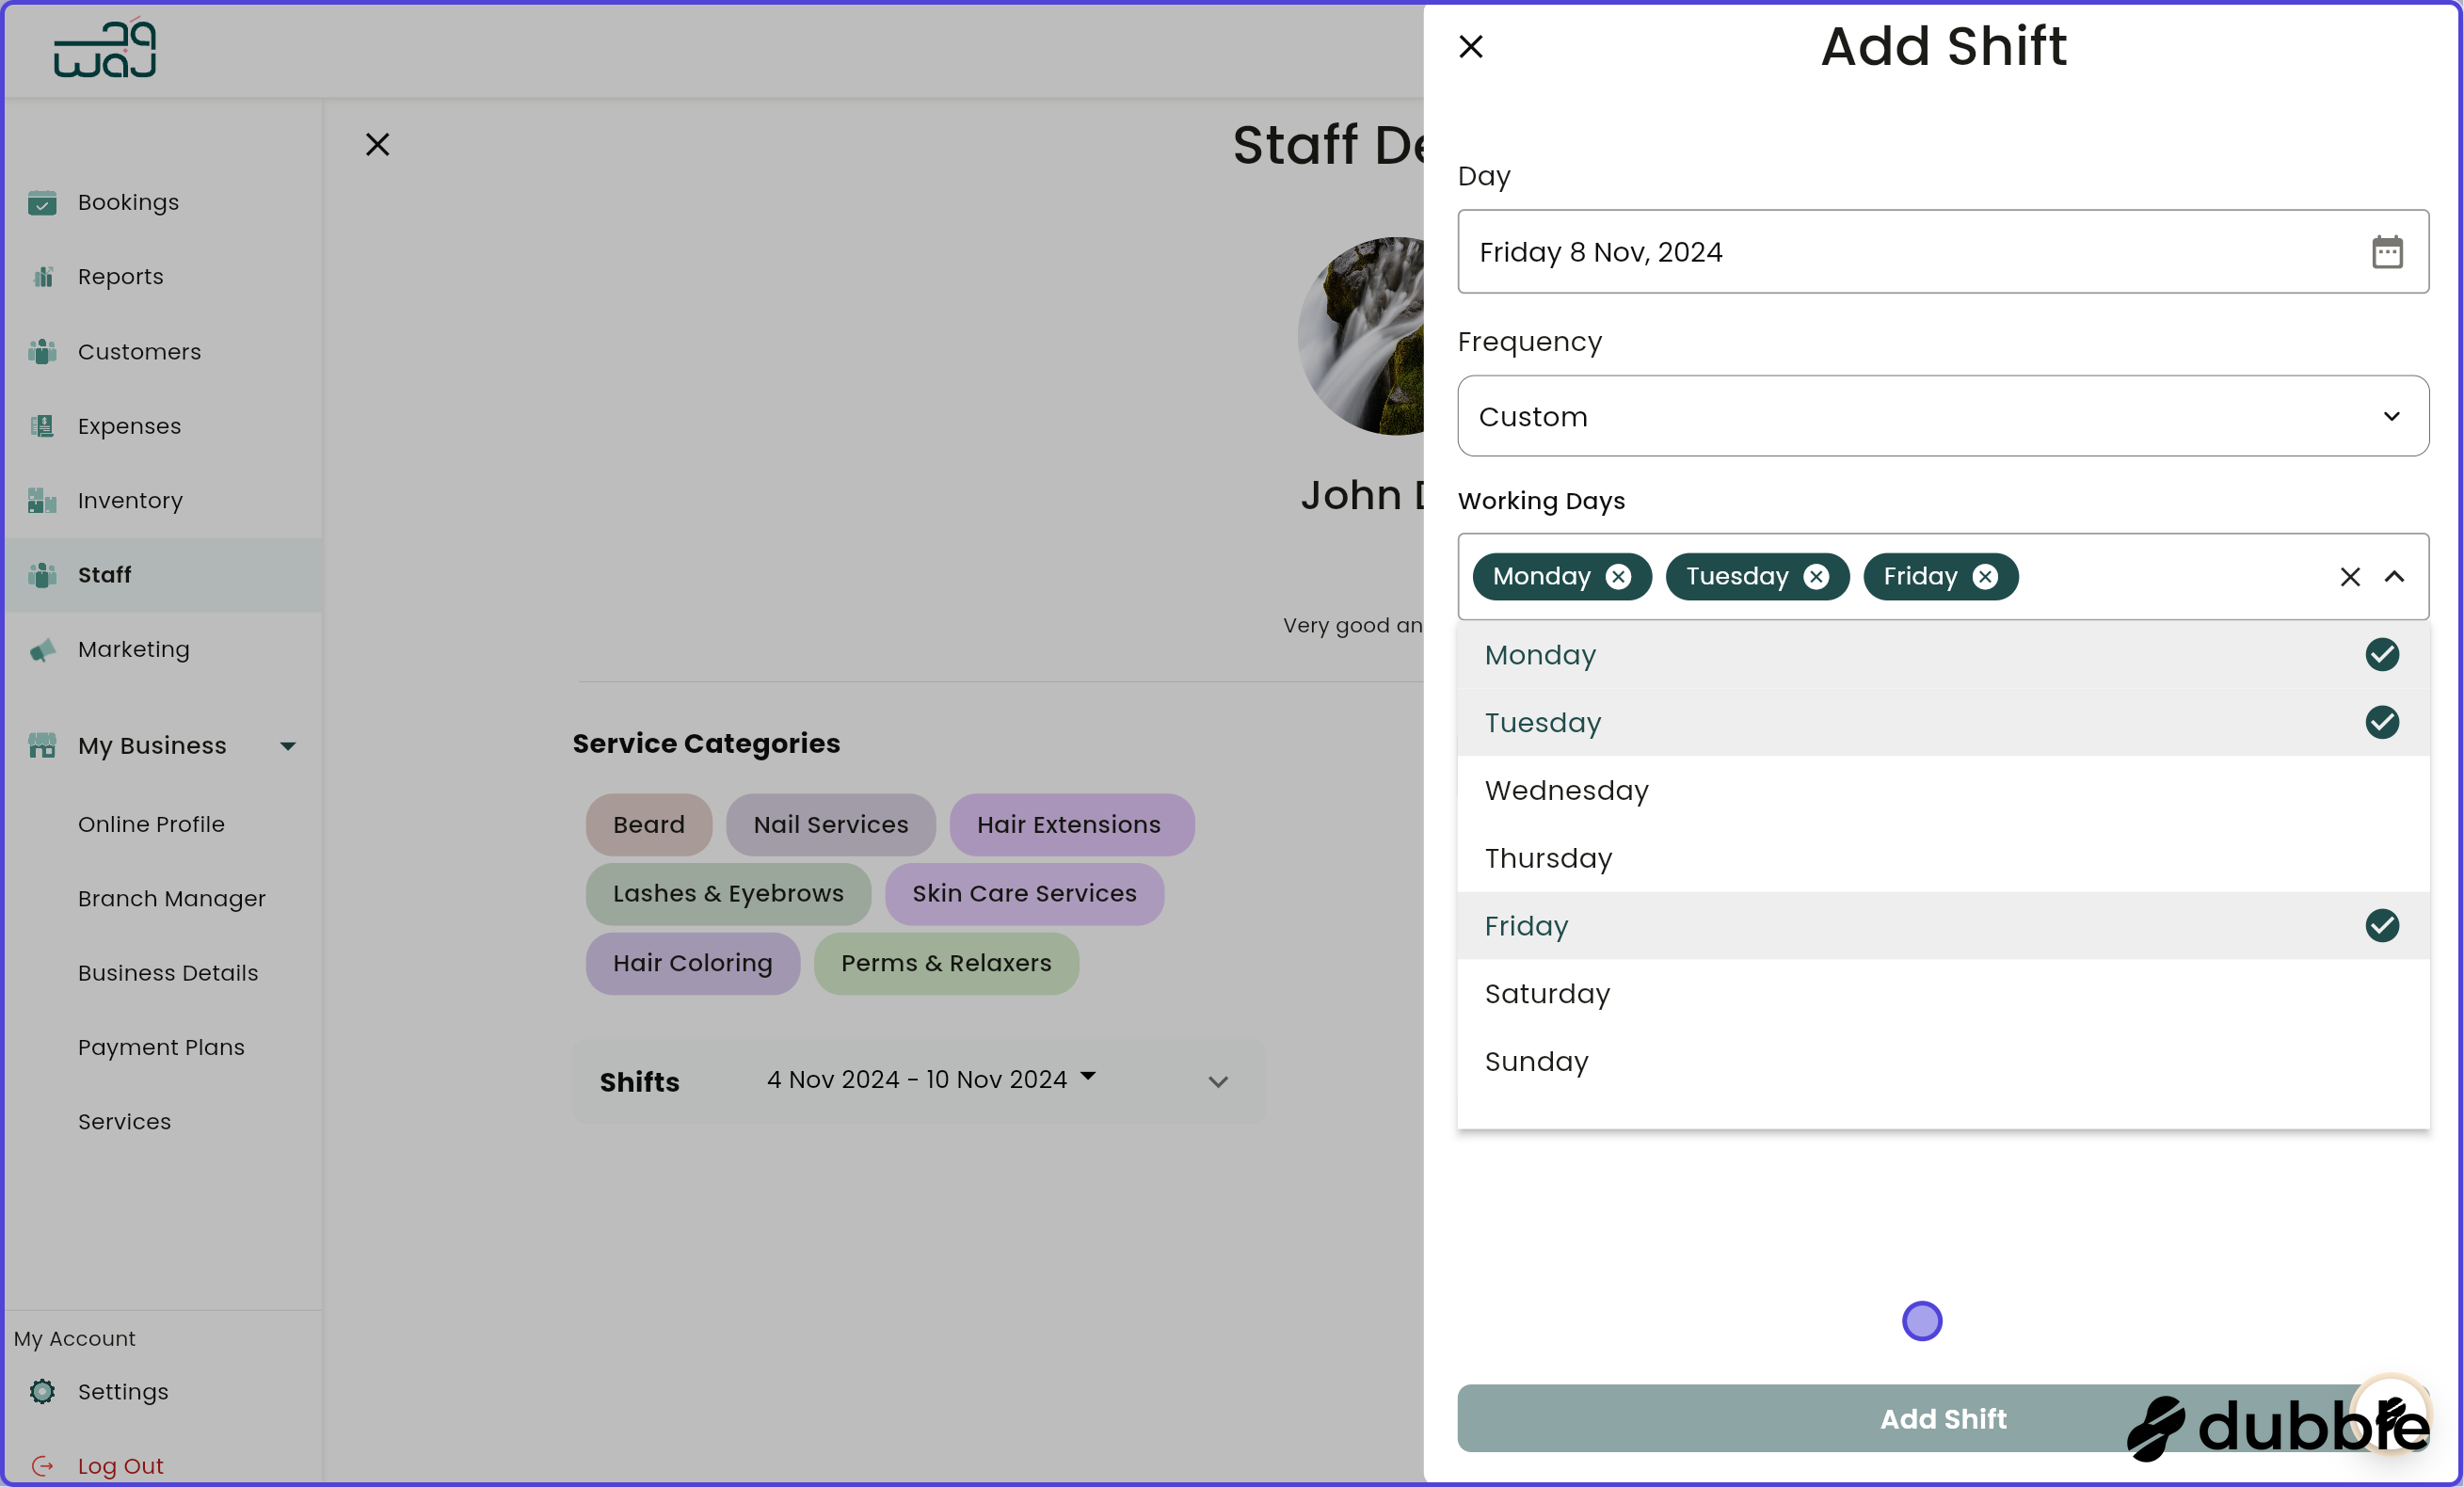Click the Customers sidebar icon

pos(43,352)
